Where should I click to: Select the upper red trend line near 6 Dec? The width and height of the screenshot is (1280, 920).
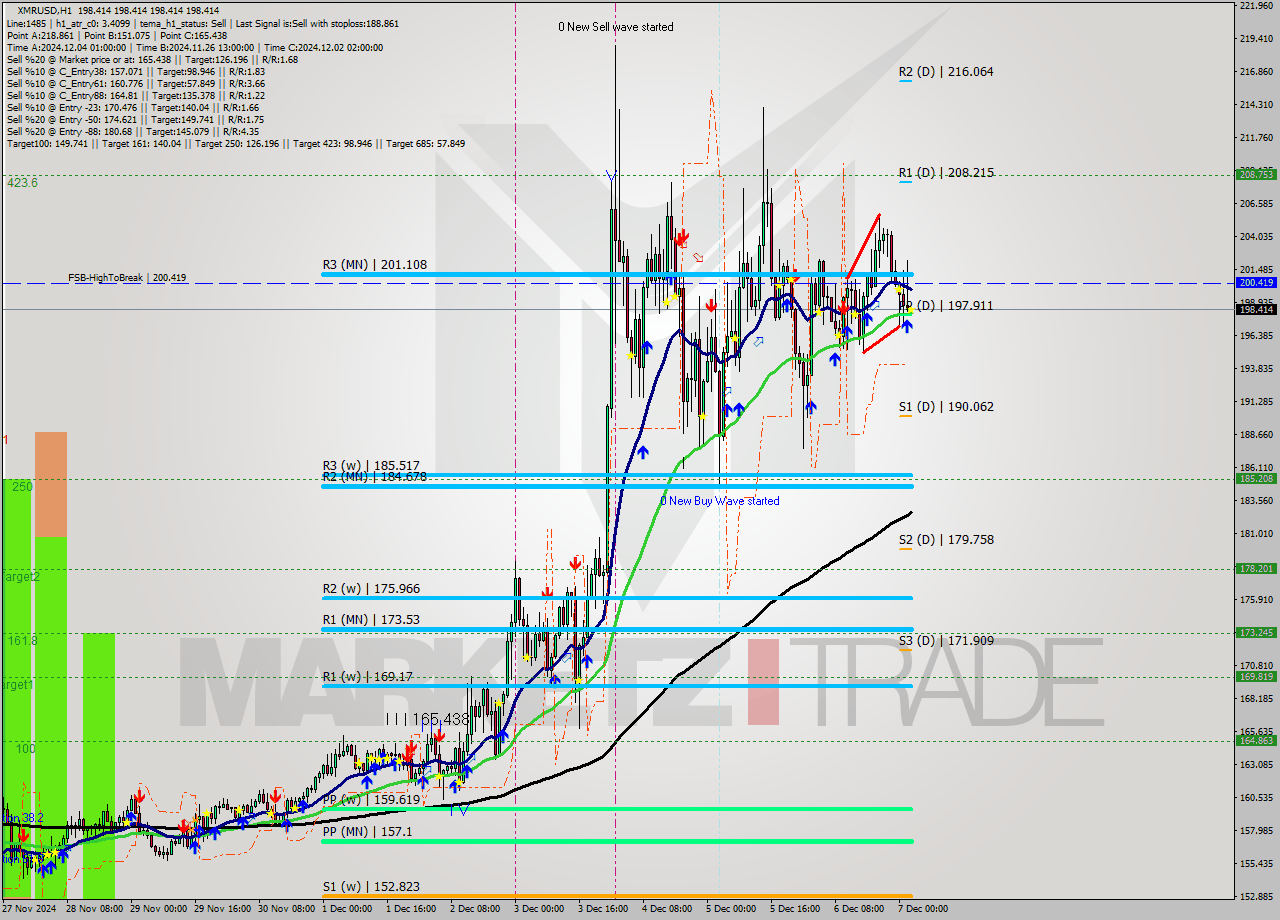tap(863, 245)
